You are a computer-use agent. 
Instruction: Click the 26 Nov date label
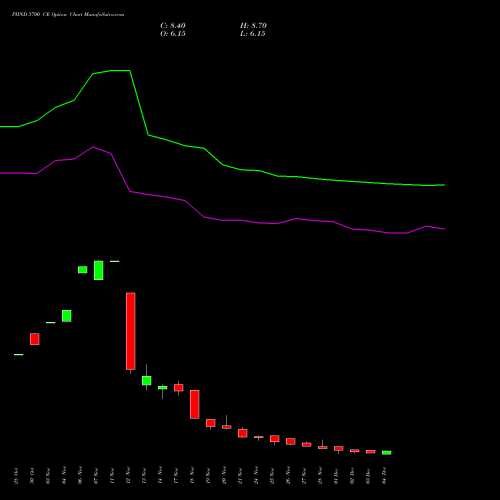coord(288,476)
